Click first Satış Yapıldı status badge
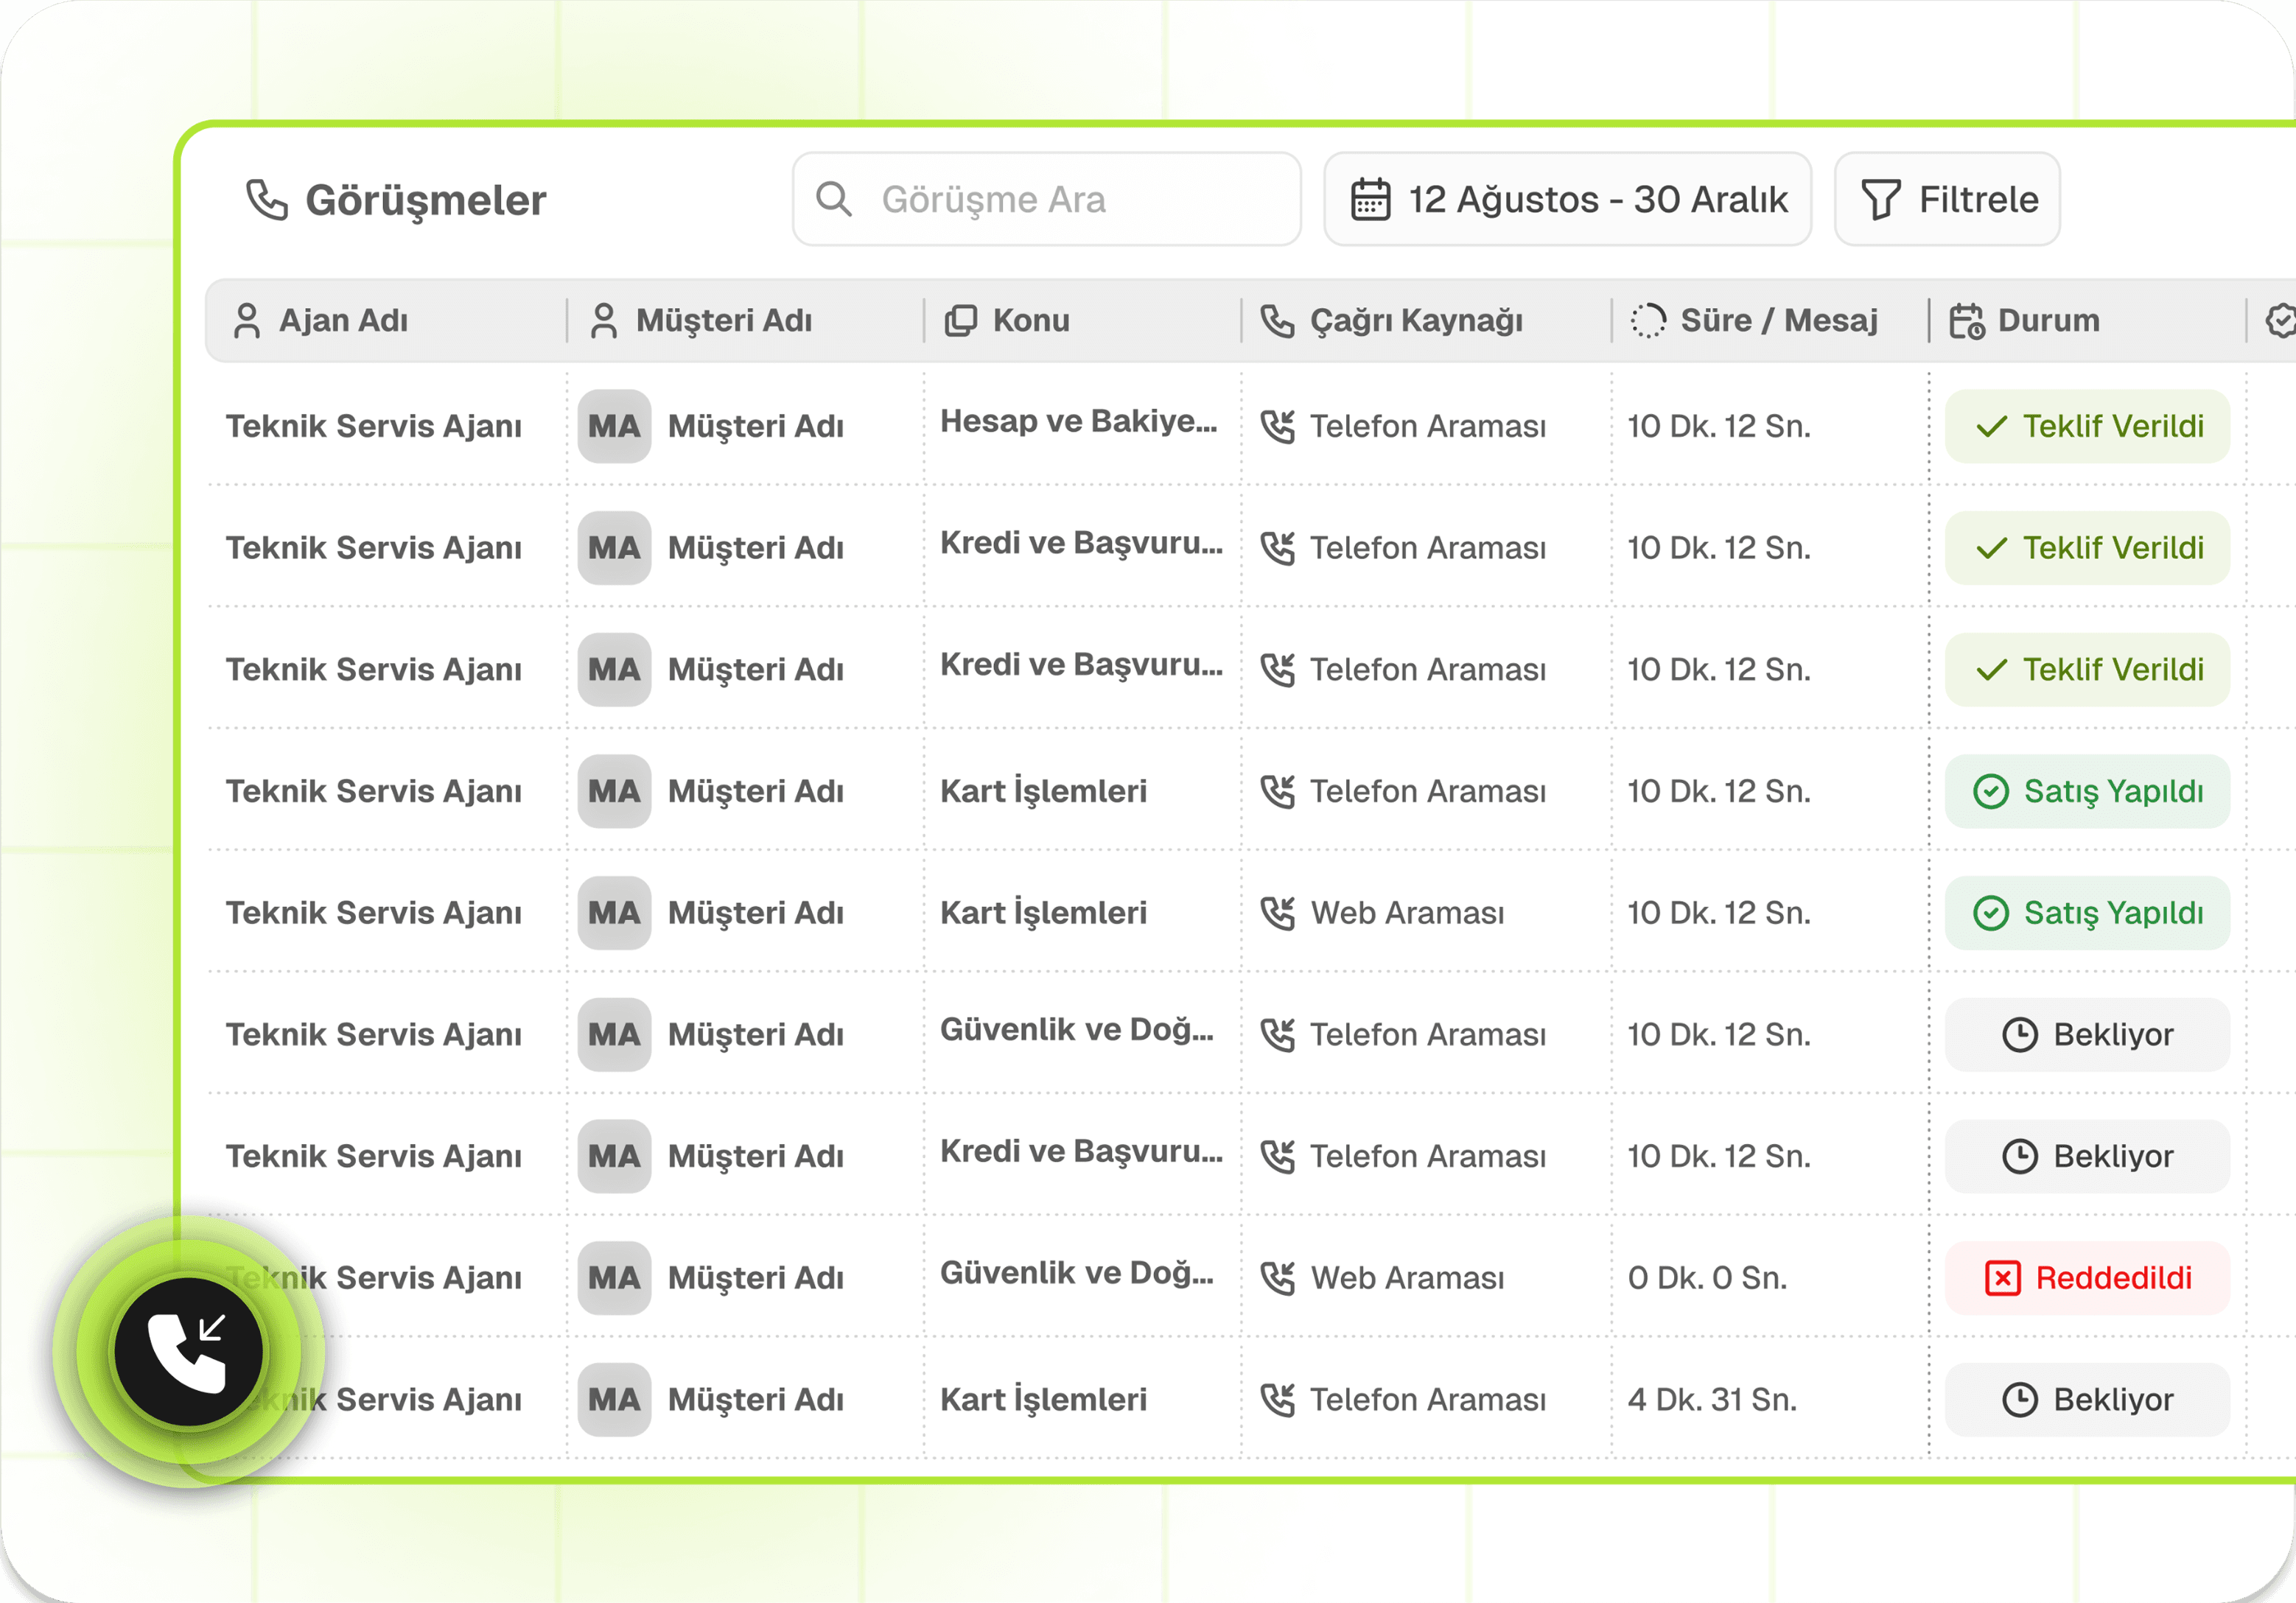Screen dimensions: 2296x1603 [x=2087, y=791]
